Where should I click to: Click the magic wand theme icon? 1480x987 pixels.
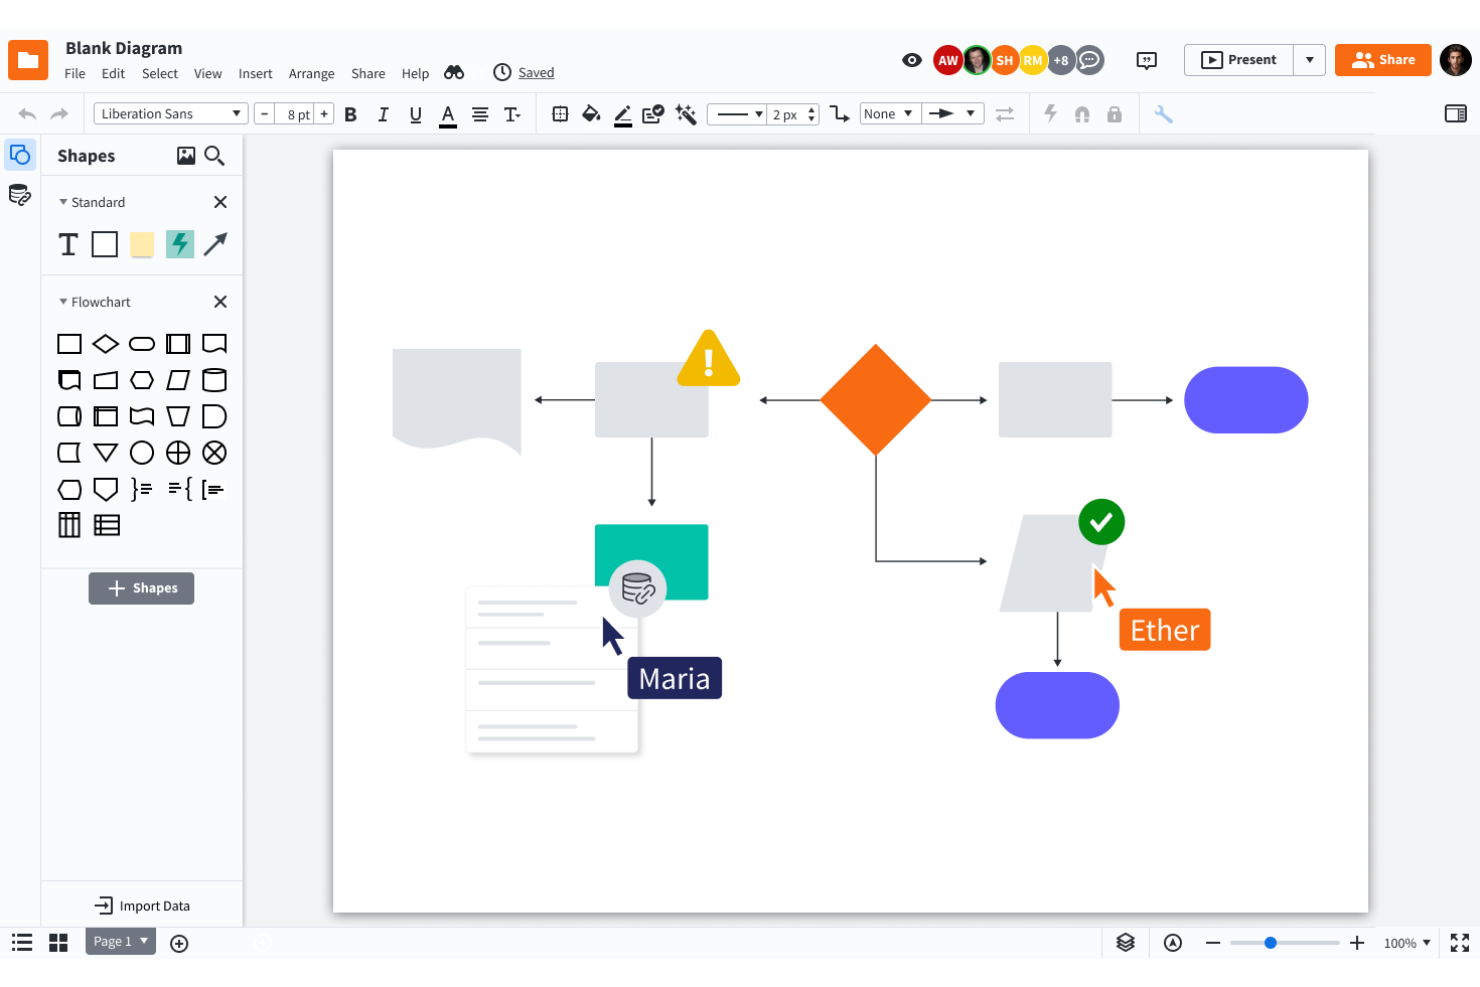coord(686,114)
